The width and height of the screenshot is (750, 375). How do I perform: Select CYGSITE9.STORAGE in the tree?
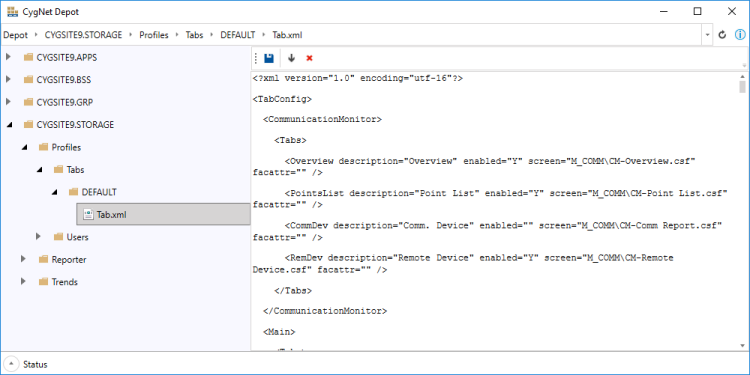pos(75,125)
